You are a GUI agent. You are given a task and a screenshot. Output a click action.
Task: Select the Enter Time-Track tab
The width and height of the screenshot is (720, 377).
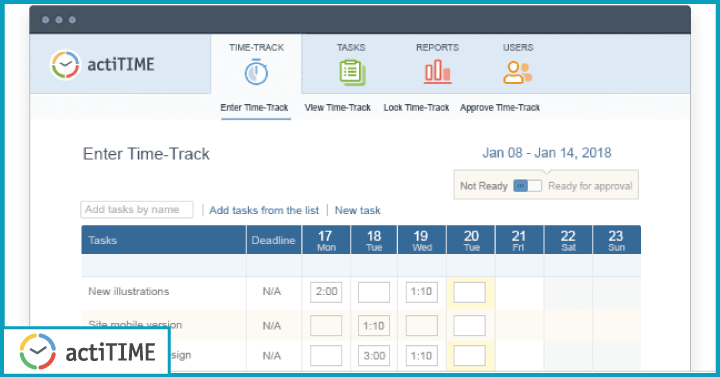click(254, 107)
